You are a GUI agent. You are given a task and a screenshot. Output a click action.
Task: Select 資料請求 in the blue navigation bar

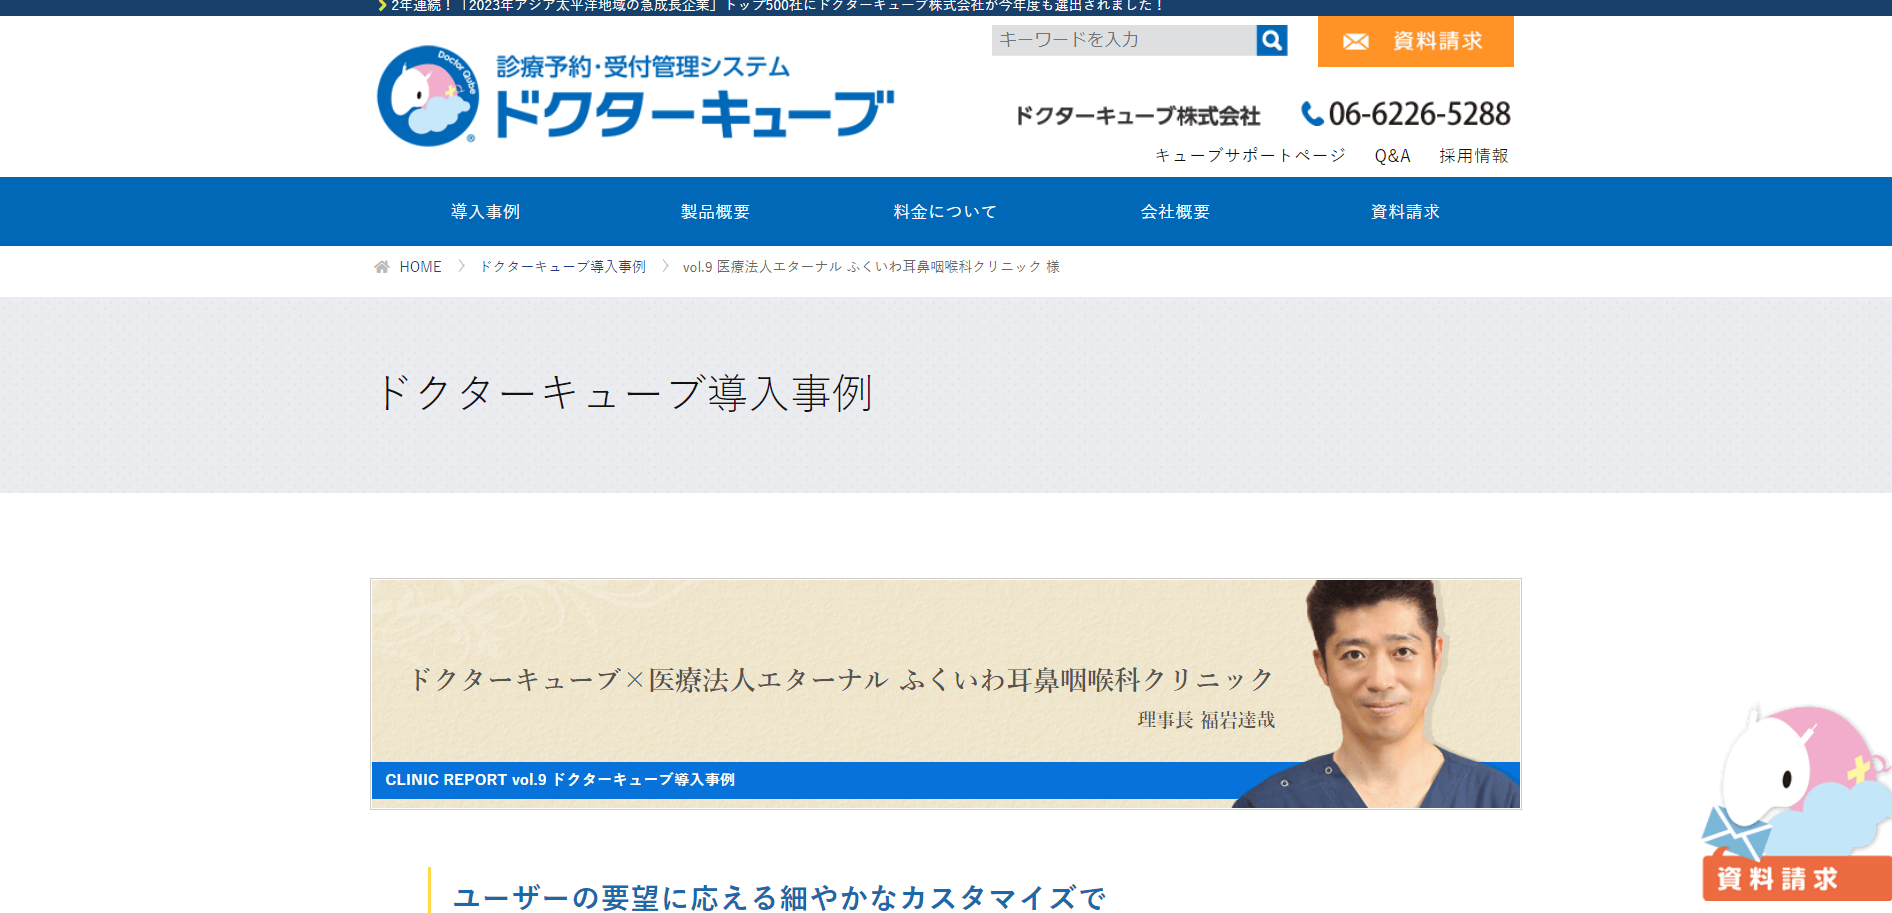1405,212
